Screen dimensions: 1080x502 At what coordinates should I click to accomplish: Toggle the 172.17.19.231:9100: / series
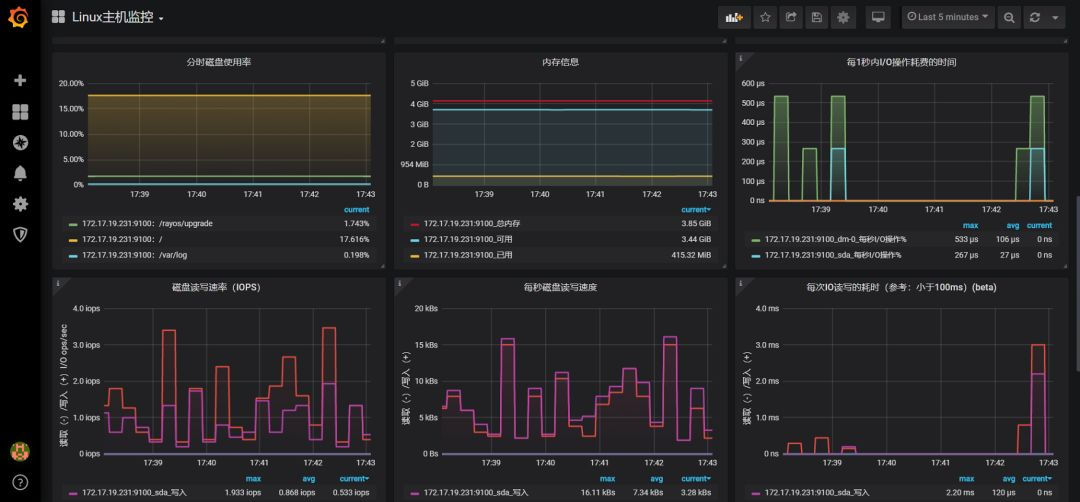[123, 239]
